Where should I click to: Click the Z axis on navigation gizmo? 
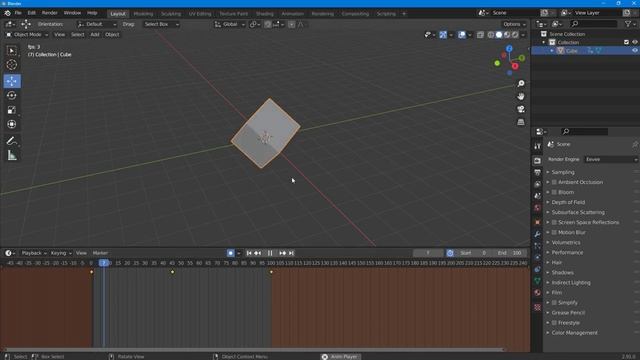509,49
